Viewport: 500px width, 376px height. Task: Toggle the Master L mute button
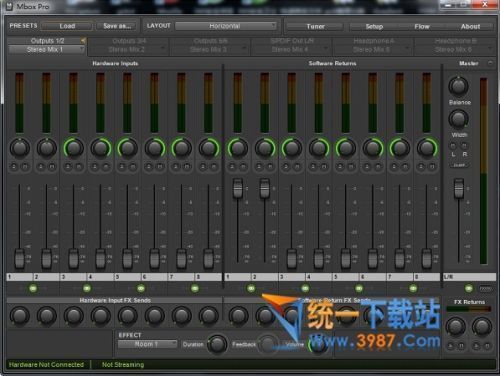453,146
